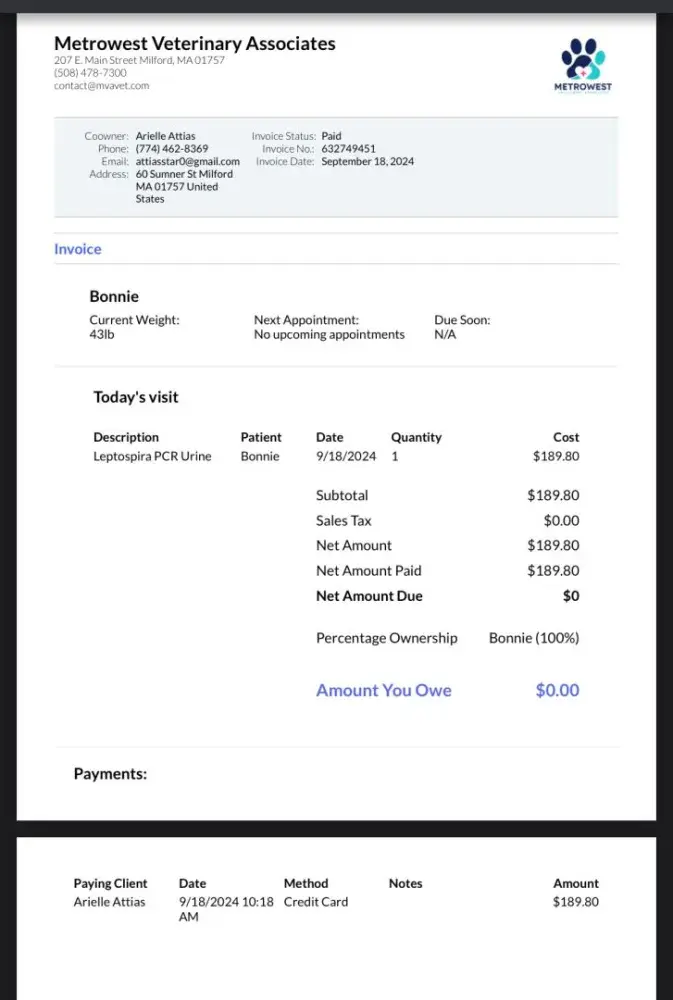Click the Credit Card payment method
Viewport: 673px width, 1000px height.
(x=315, y=902)
